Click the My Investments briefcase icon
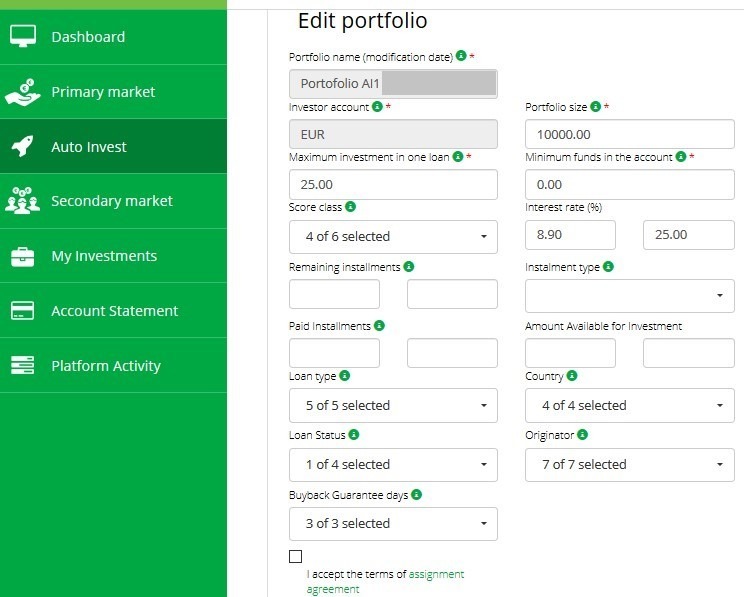744x597 pixels. pyautogui.click(x=22, y=256)
